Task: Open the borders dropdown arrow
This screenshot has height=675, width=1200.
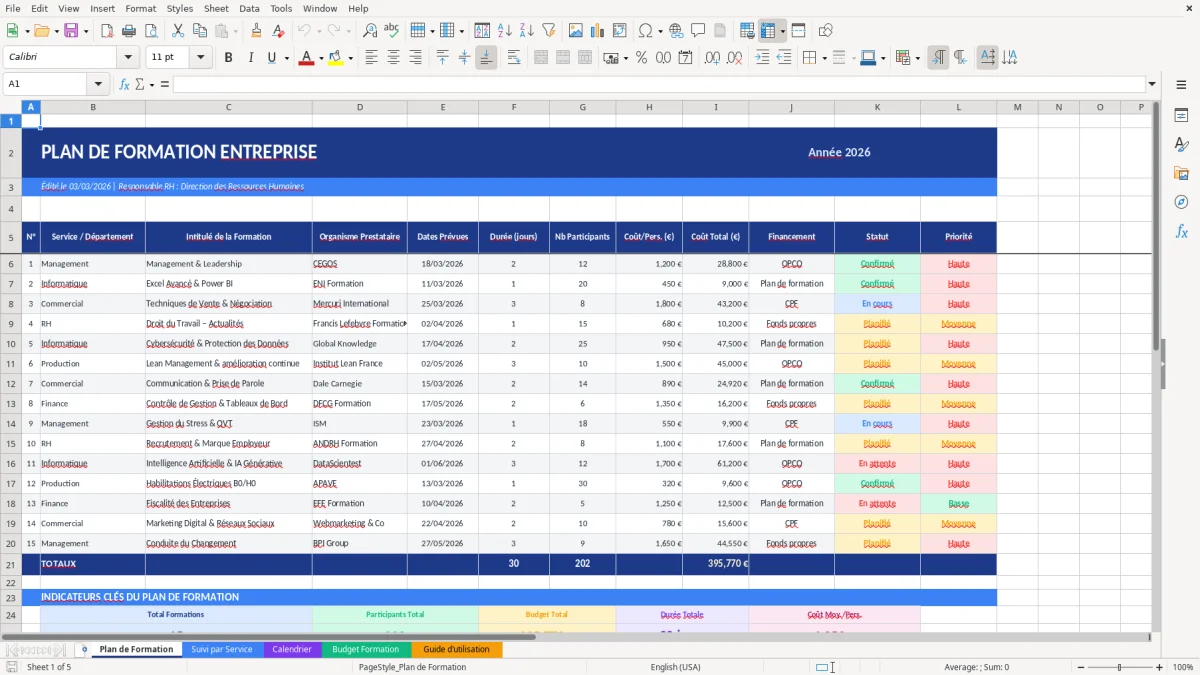Action: 824,58
